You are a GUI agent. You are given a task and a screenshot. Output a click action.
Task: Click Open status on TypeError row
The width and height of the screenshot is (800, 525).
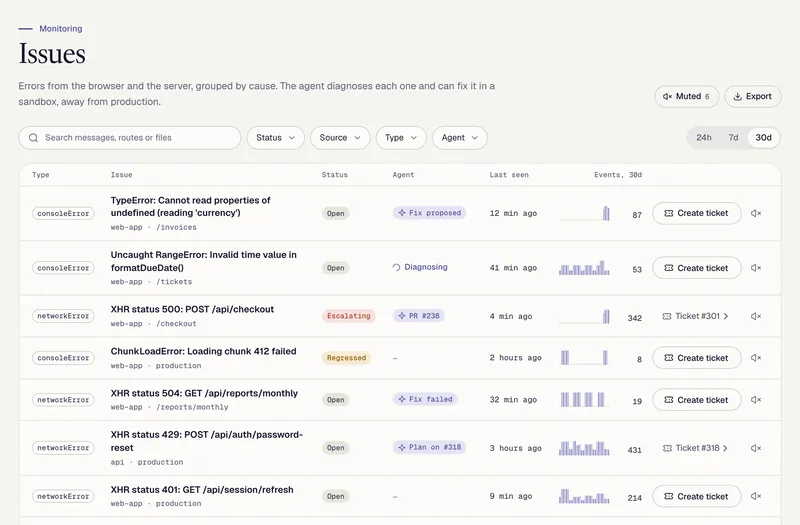click(x=336, y=213)
